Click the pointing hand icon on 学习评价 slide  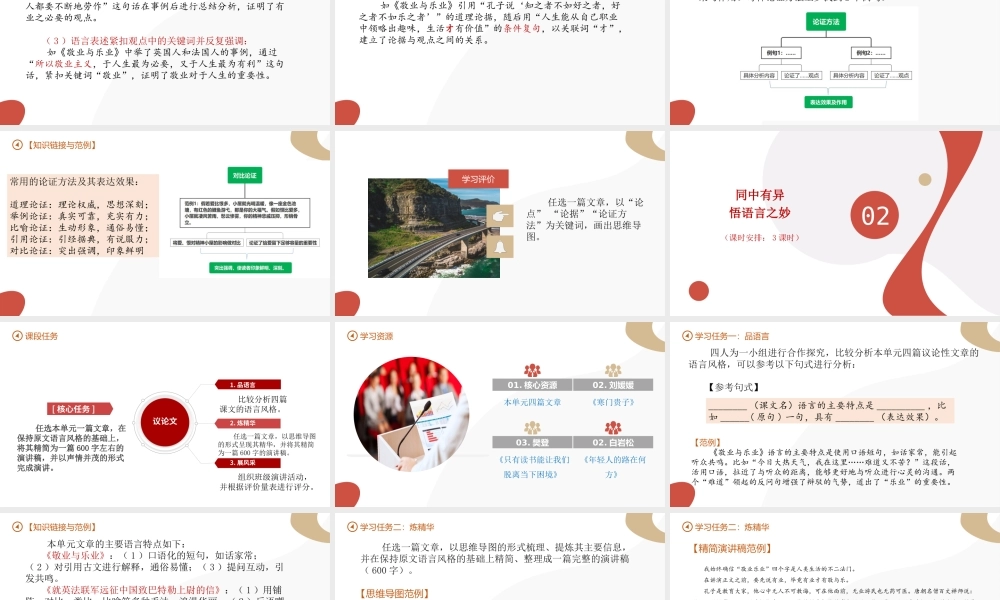click(500, 217)
